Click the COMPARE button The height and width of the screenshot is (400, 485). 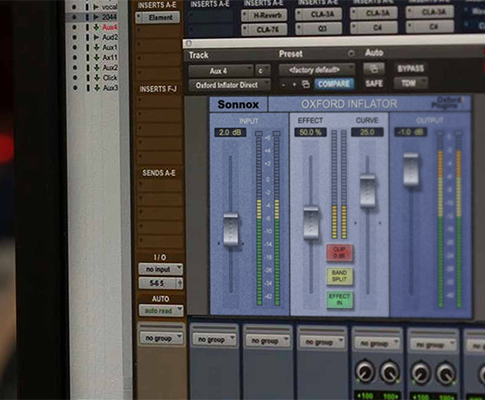pyautogui.click(x=334, y=84)
